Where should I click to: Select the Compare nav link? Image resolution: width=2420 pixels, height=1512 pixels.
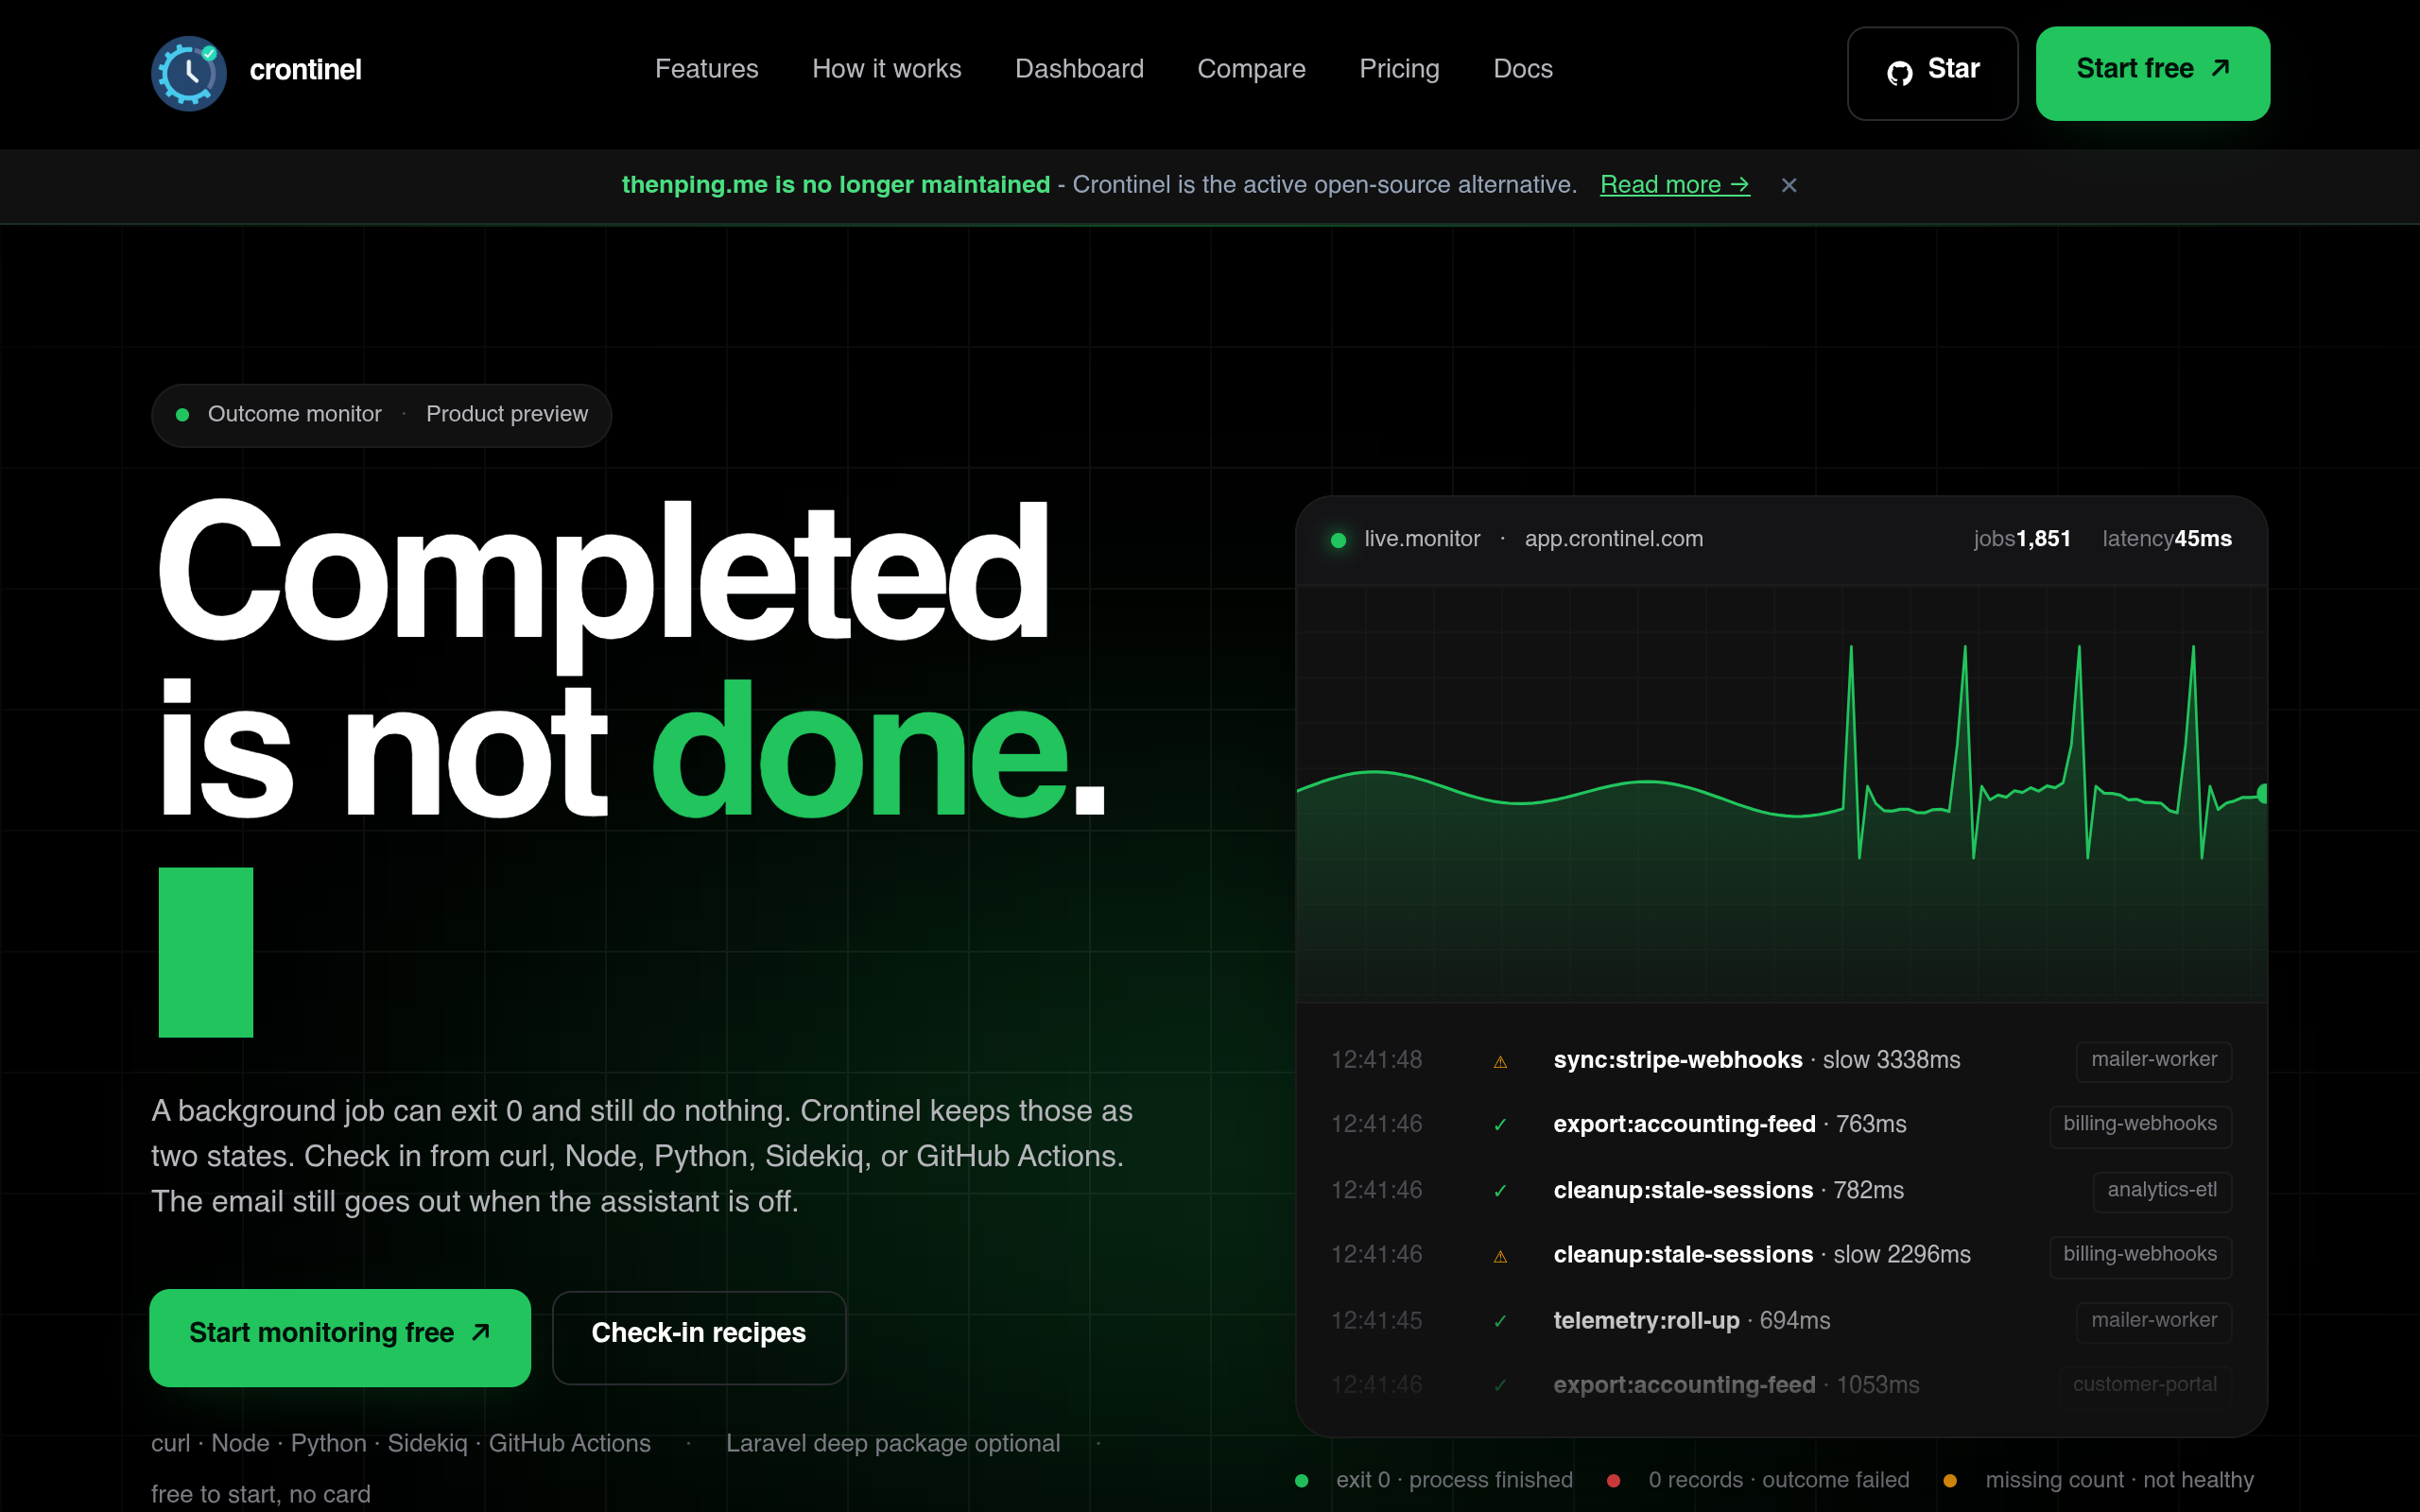click(x=1251, y=69)
